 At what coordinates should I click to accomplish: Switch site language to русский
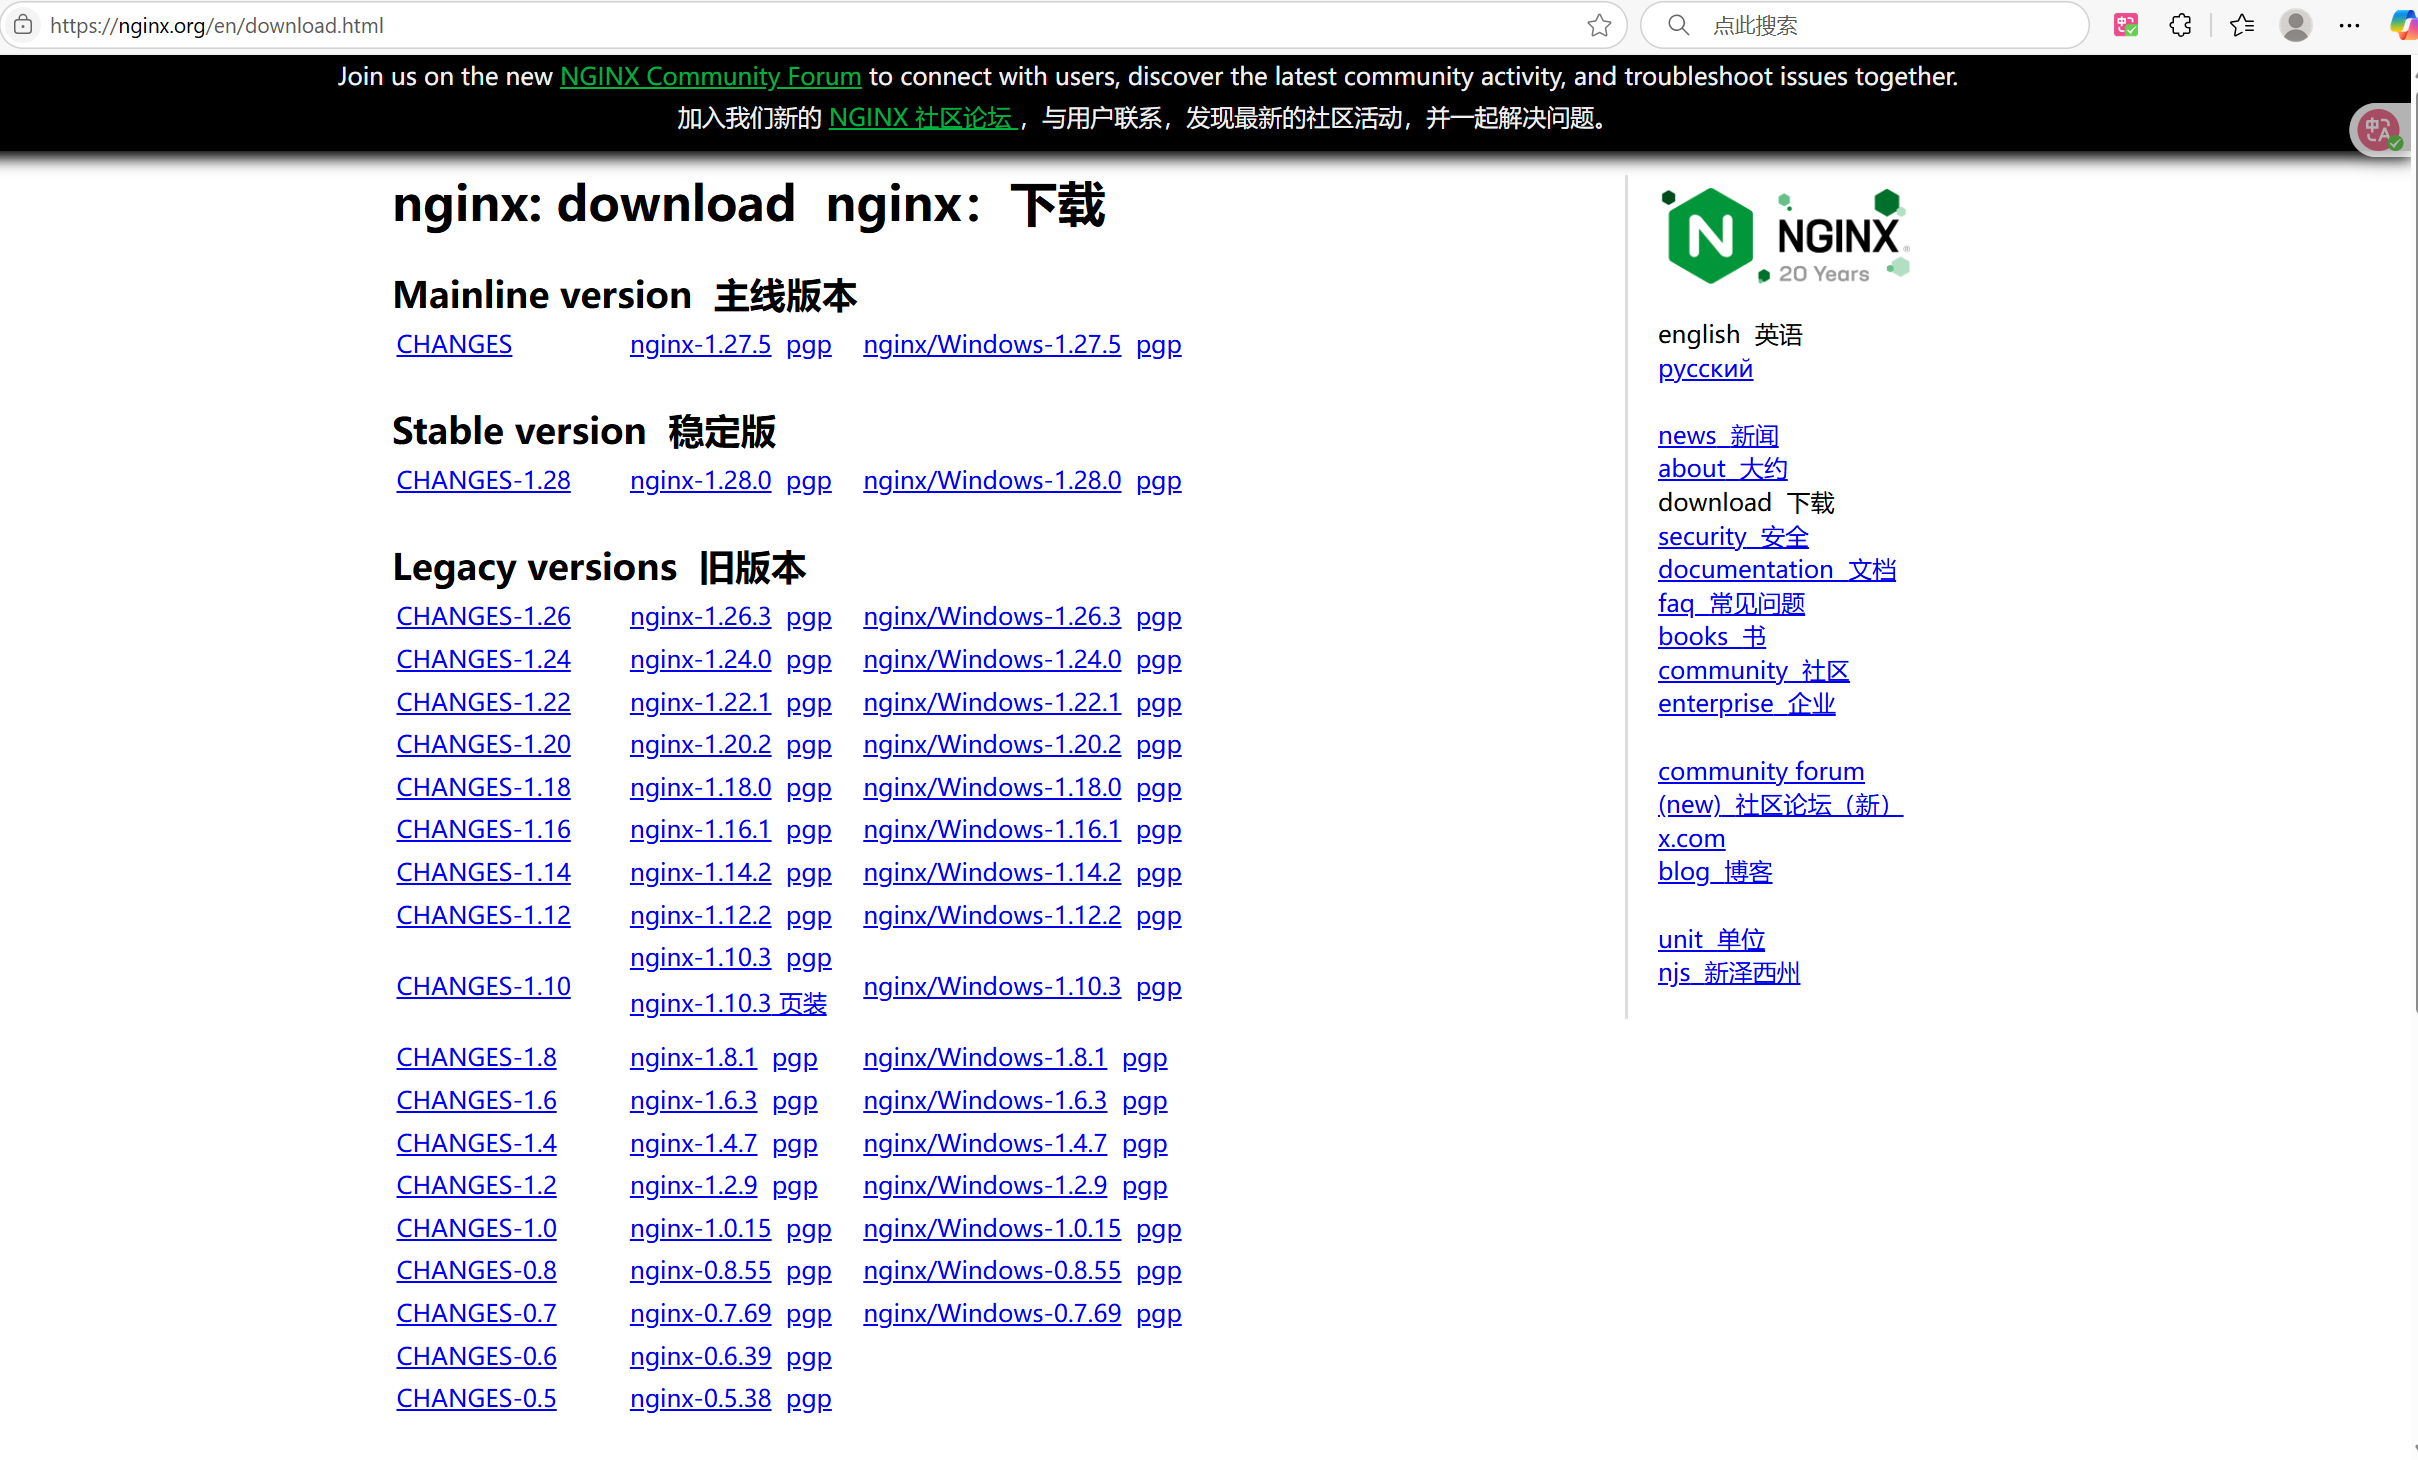[x=1704, y=369]
